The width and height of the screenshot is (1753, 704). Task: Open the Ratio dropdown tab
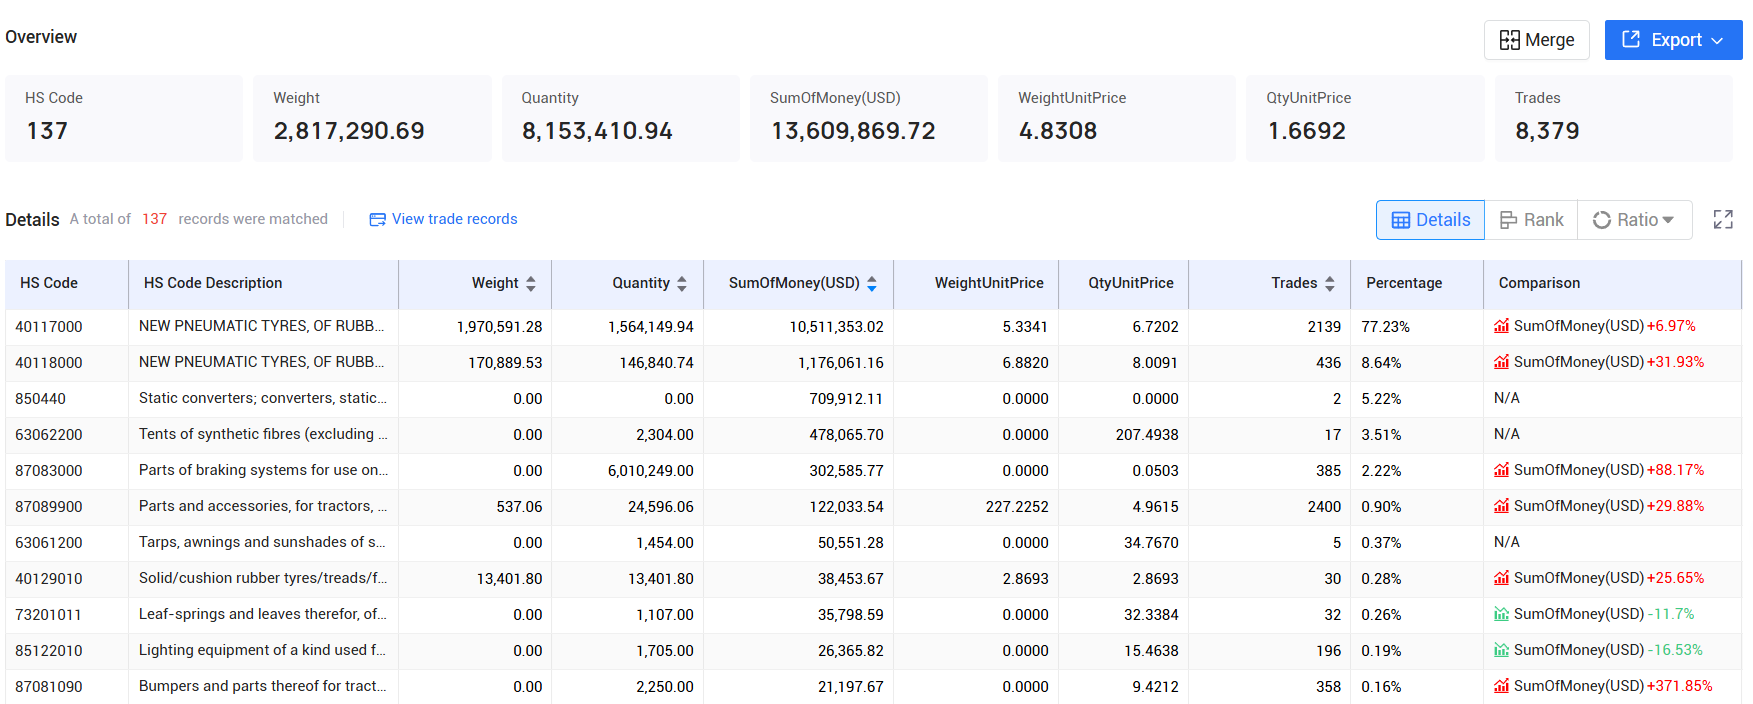[1634, 220]
